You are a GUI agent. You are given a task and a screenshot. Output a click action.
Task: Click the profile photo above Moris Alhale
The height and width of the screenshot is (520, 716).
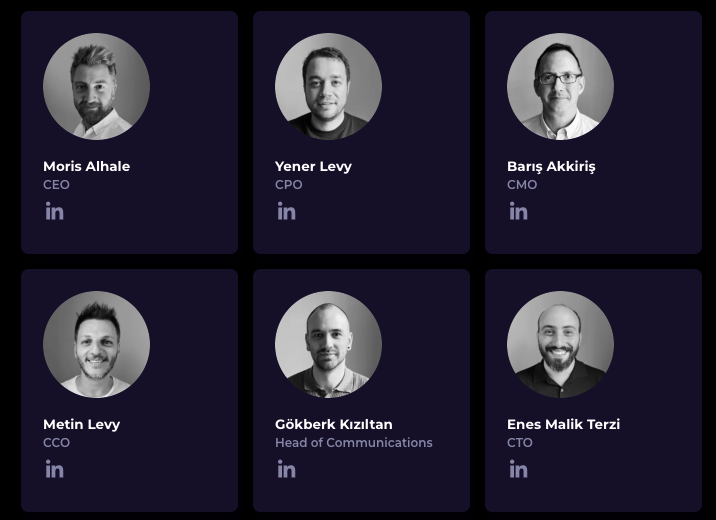click(96, 86)
